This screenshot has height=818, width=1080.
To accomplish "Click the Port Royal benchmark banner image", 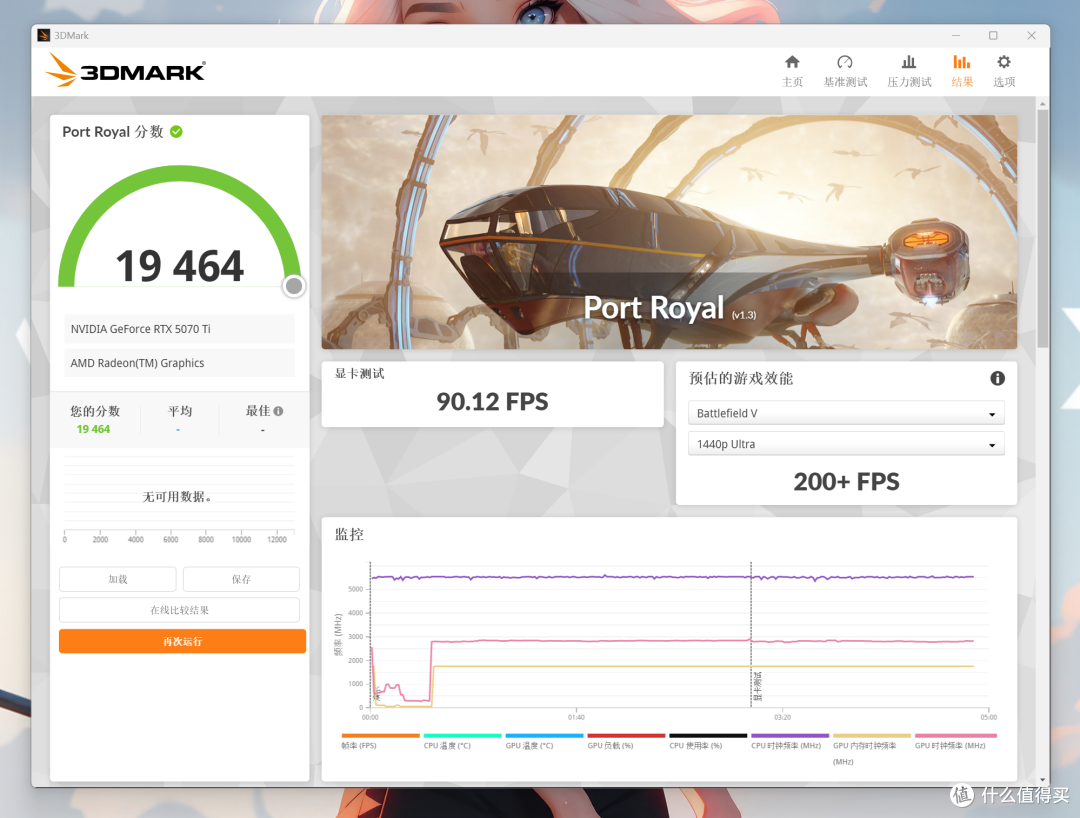I will tap(669, 231).
